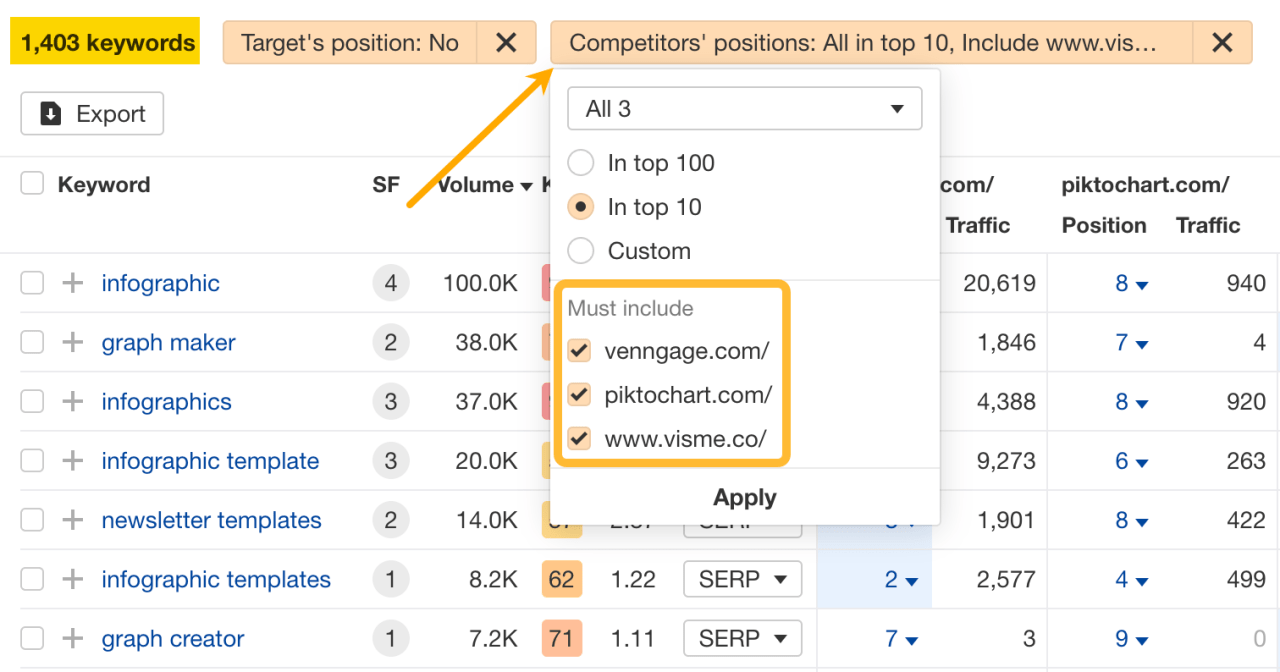Open the "infographics" keyword link

[x=166, y=401]
